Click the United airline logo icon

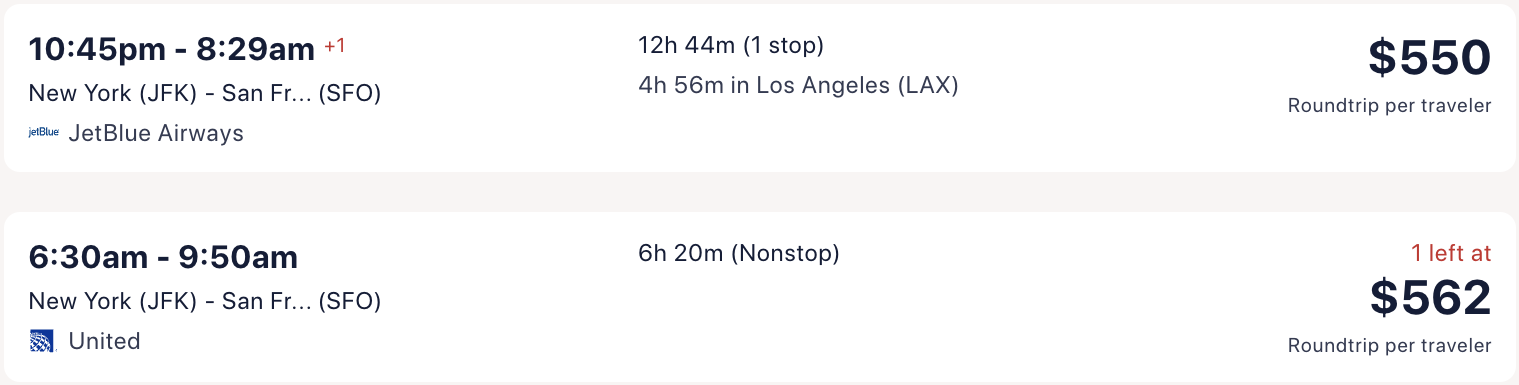[x=43, y=341]
